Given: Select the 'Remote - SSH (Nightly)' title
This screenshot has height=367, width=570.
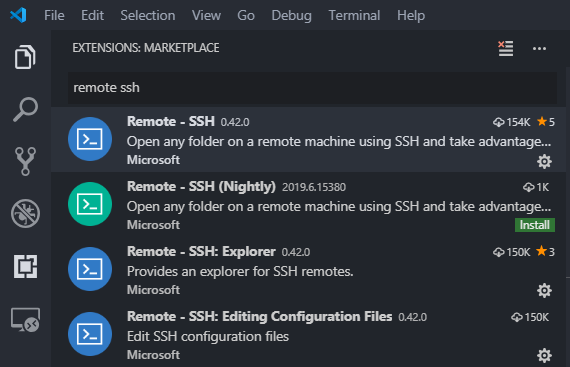Looking at the screenshot, I should (201, 187).
